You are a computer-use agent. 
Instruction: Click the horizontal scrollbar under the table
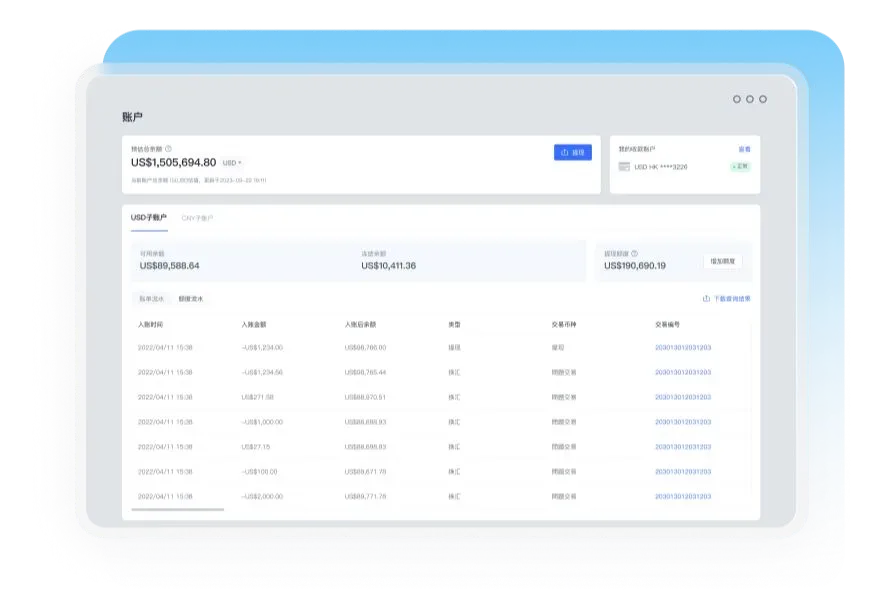(x=178, y=509)
